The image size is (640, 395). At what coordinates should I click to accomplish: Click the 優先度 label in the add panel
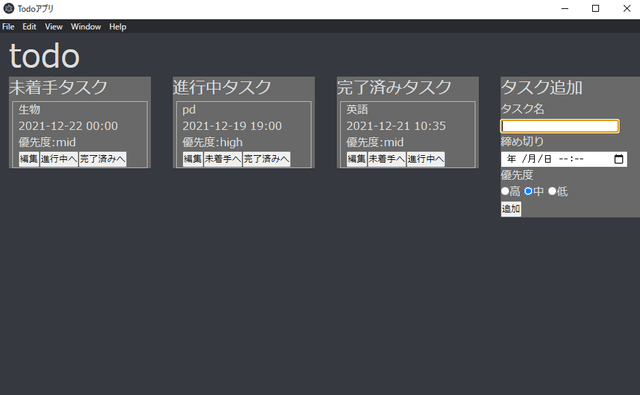(x=517, y=175)
